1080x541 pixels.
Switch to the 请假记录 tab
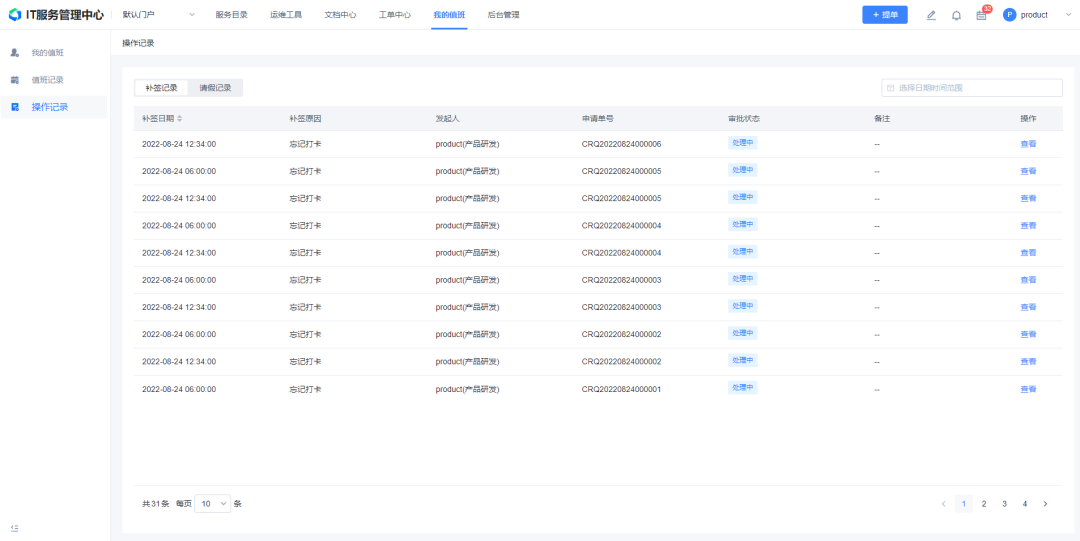(x=216, y=88)
